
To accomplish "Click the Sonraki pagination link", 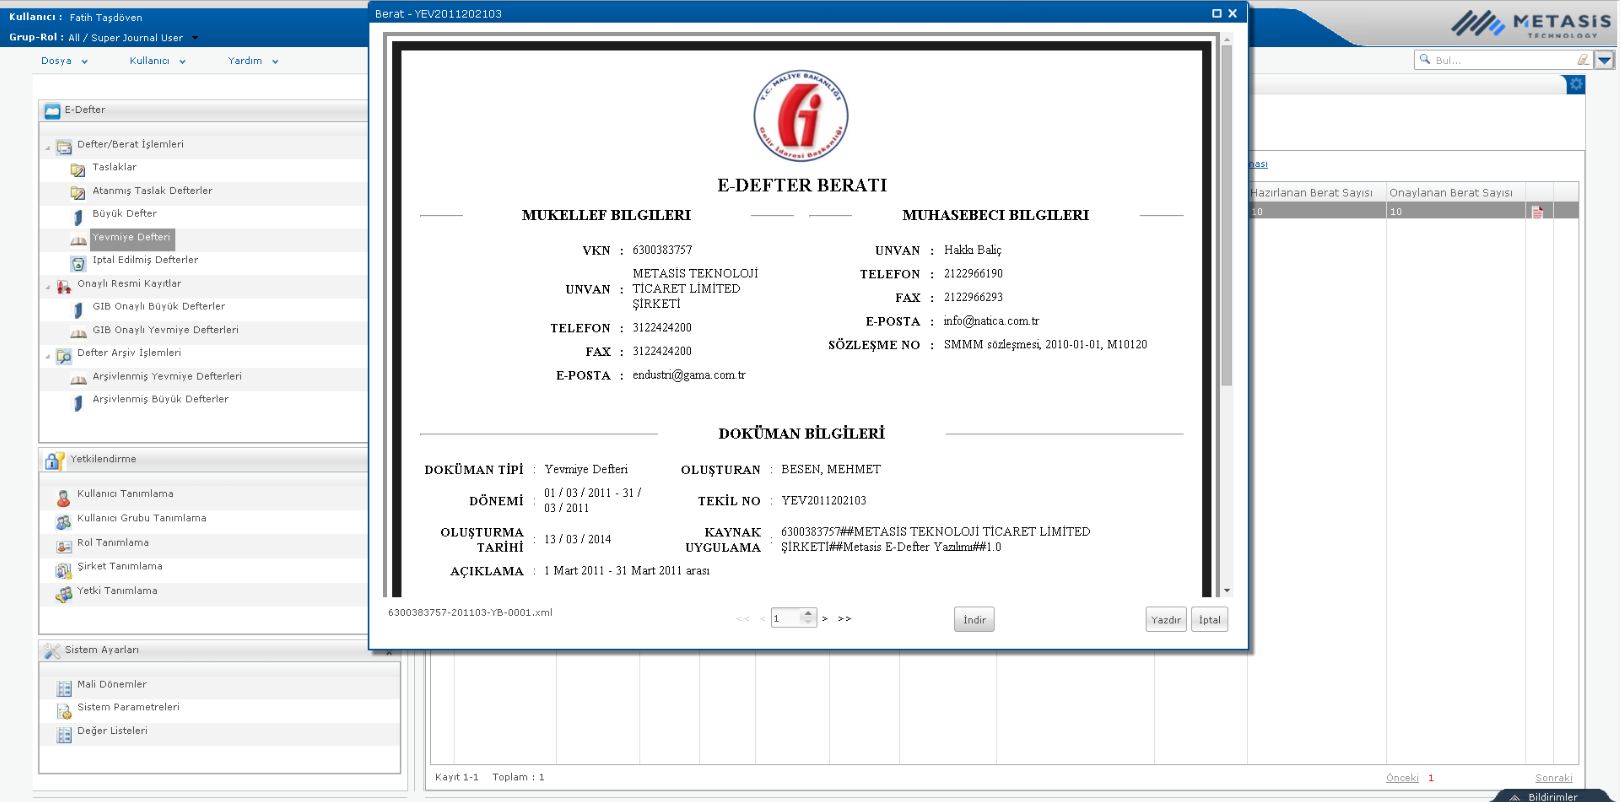I will pos(1554,778).
